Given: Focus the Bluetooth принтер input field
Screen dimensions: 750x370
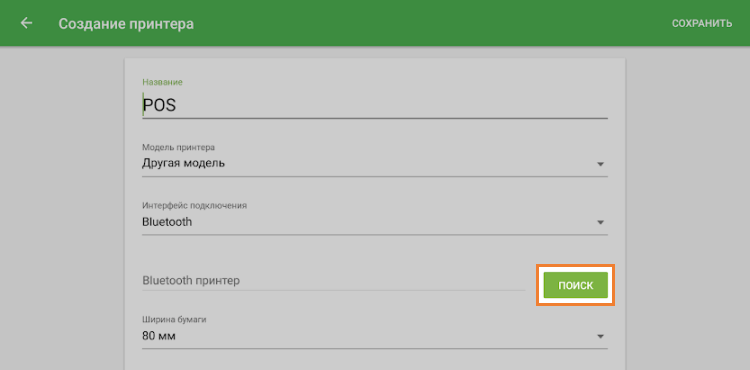Looking at the screenshot, I should [x=333, y=281].
